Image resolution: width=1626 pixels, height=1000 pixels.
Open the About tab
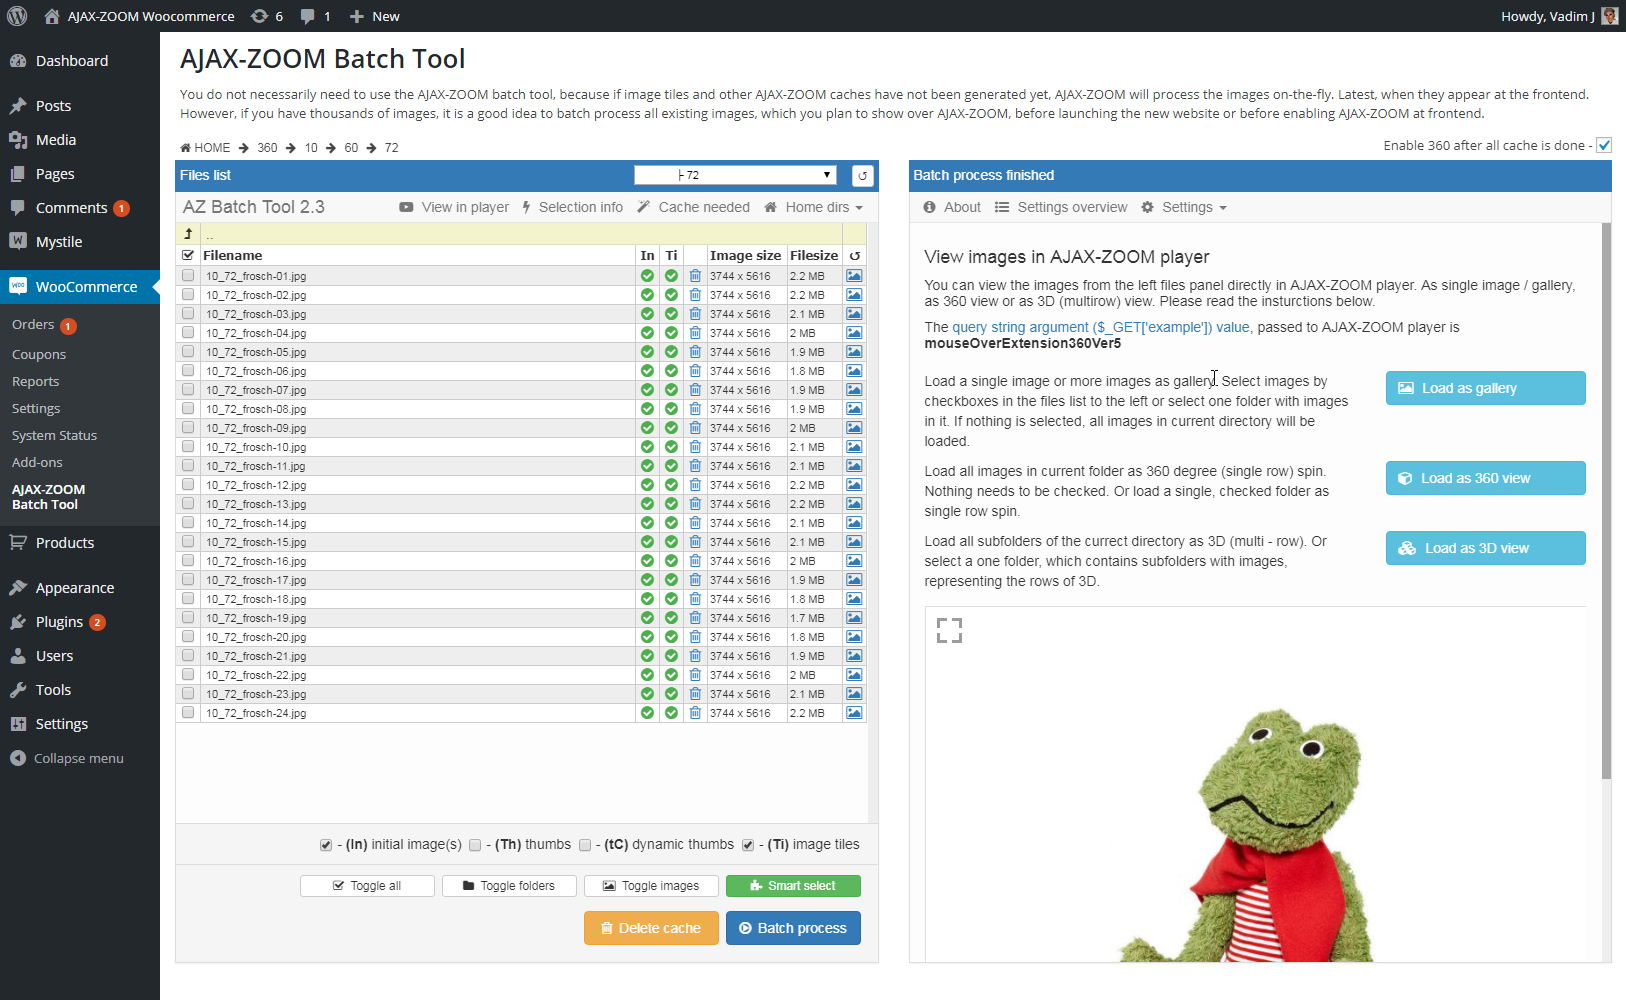click(x=952, y=207)
